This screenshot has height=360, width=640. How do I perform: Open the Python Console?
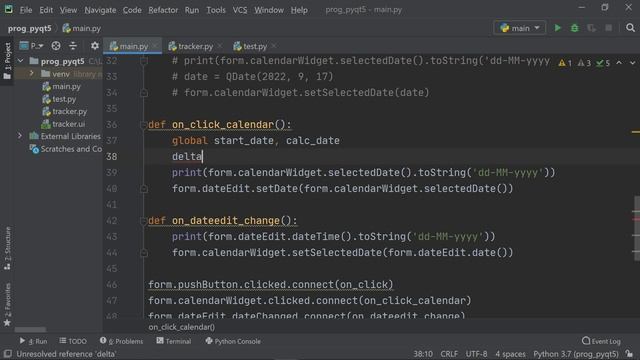tap(233, 341)
